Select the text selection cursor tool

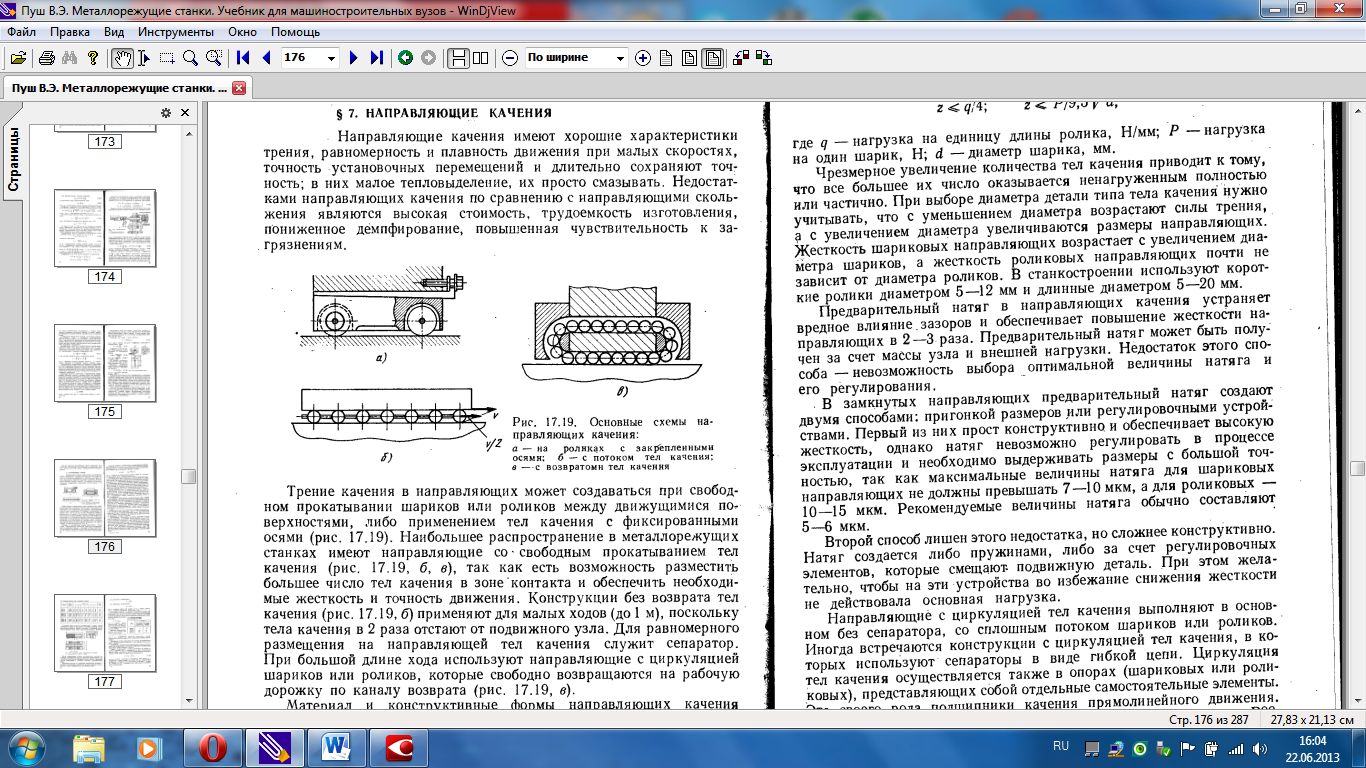[144, 58]
